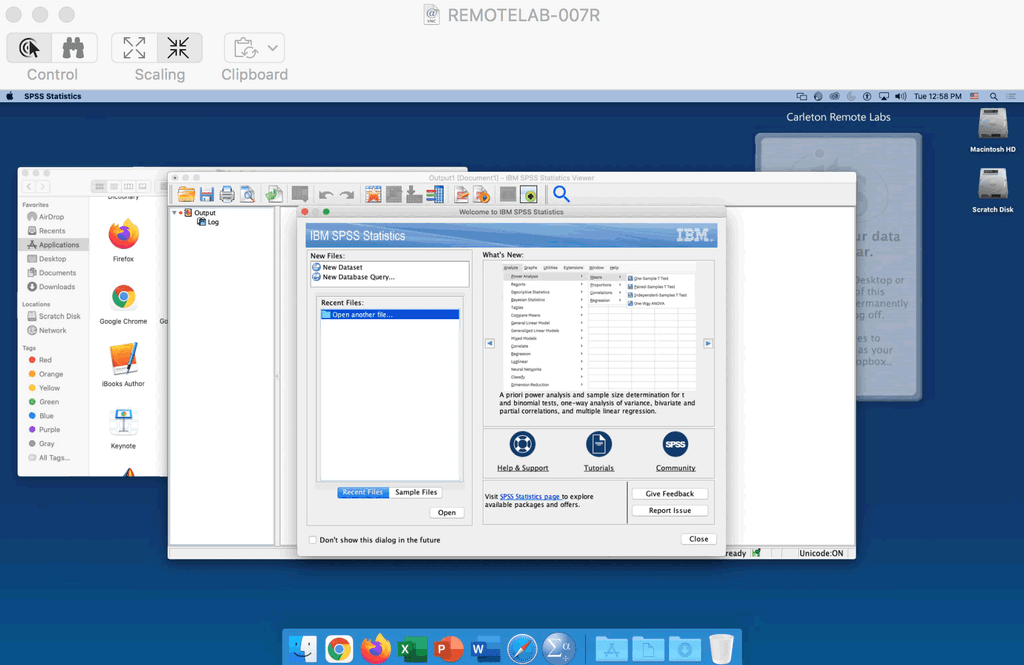Select Output root in the outline tree
The image size is (1024, 665).
[x=204, y=213]
